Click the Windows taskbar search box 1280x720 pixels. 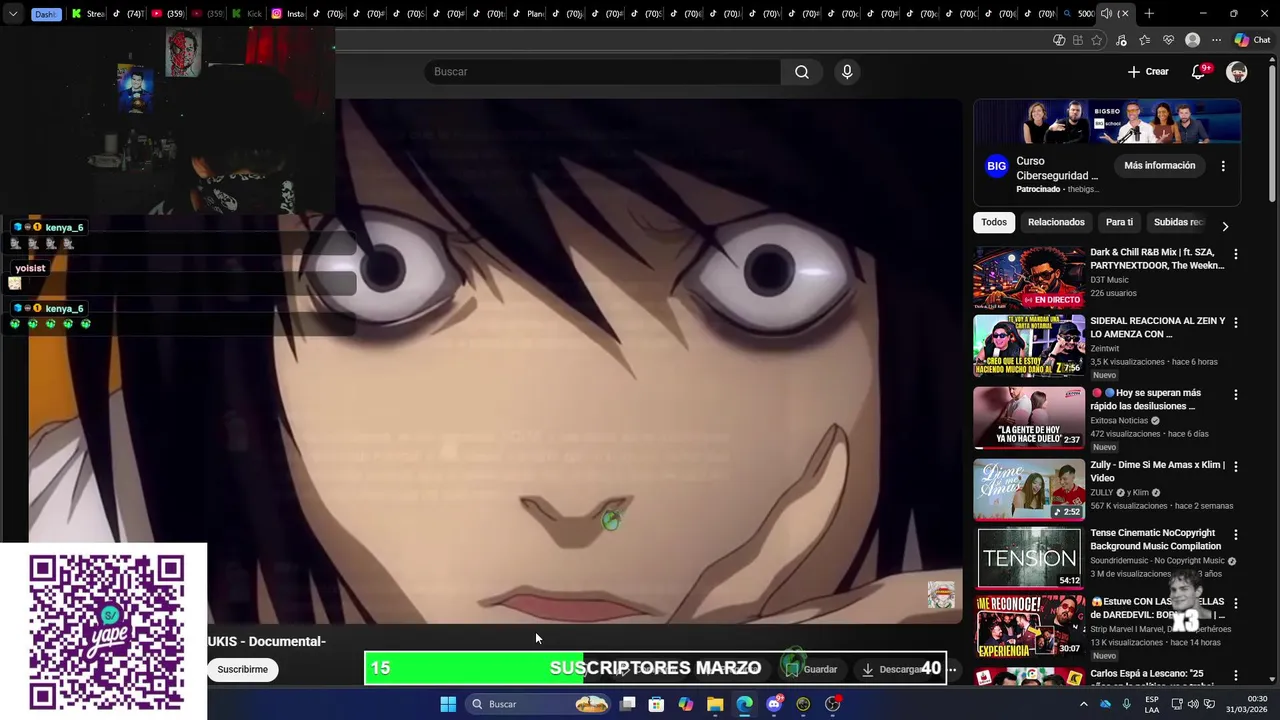538,704
